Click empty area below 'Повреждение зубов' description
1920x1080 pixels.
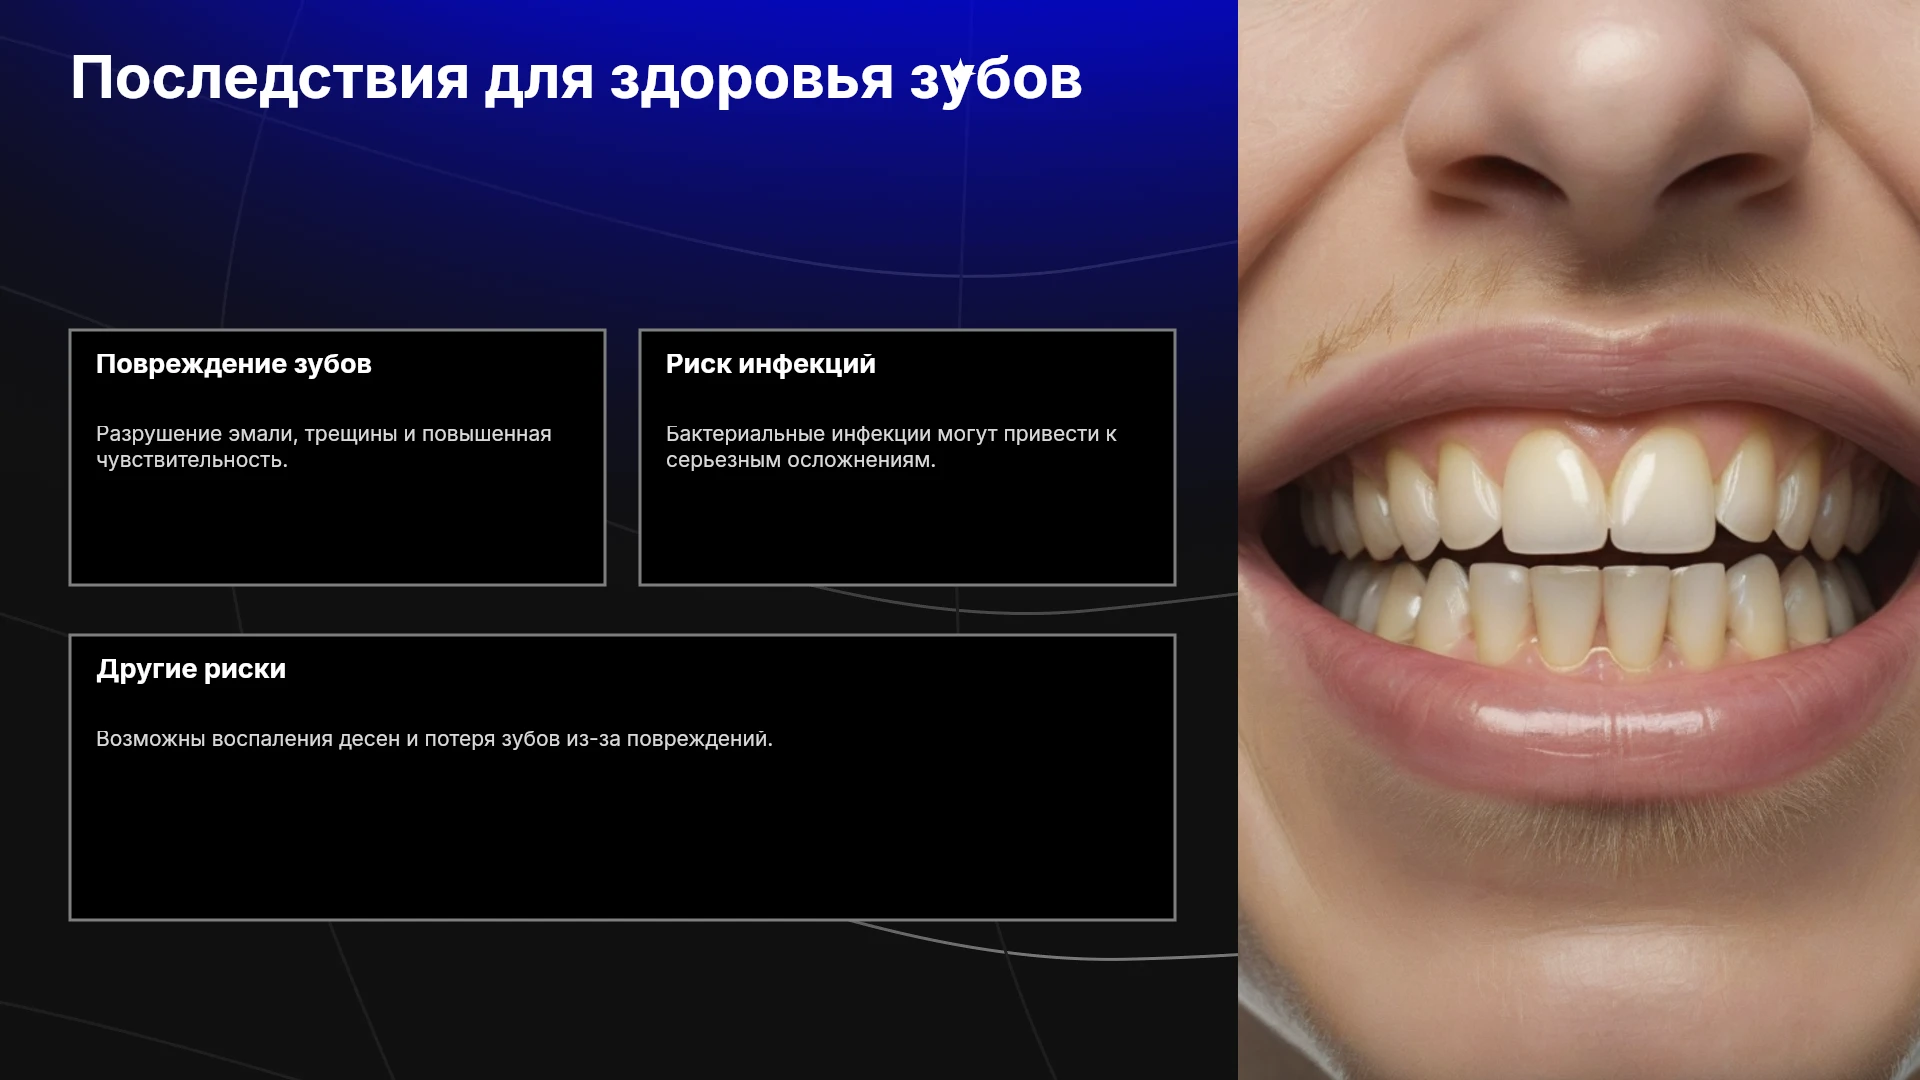337,530
